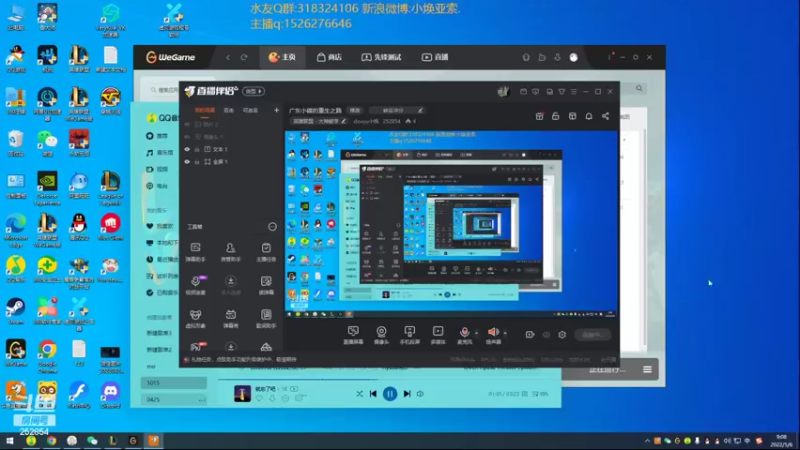Image resolution: width=800 pixels, height=450 pixels.
Task: Open the danmaku show tool
Action: tap(231, 318)
